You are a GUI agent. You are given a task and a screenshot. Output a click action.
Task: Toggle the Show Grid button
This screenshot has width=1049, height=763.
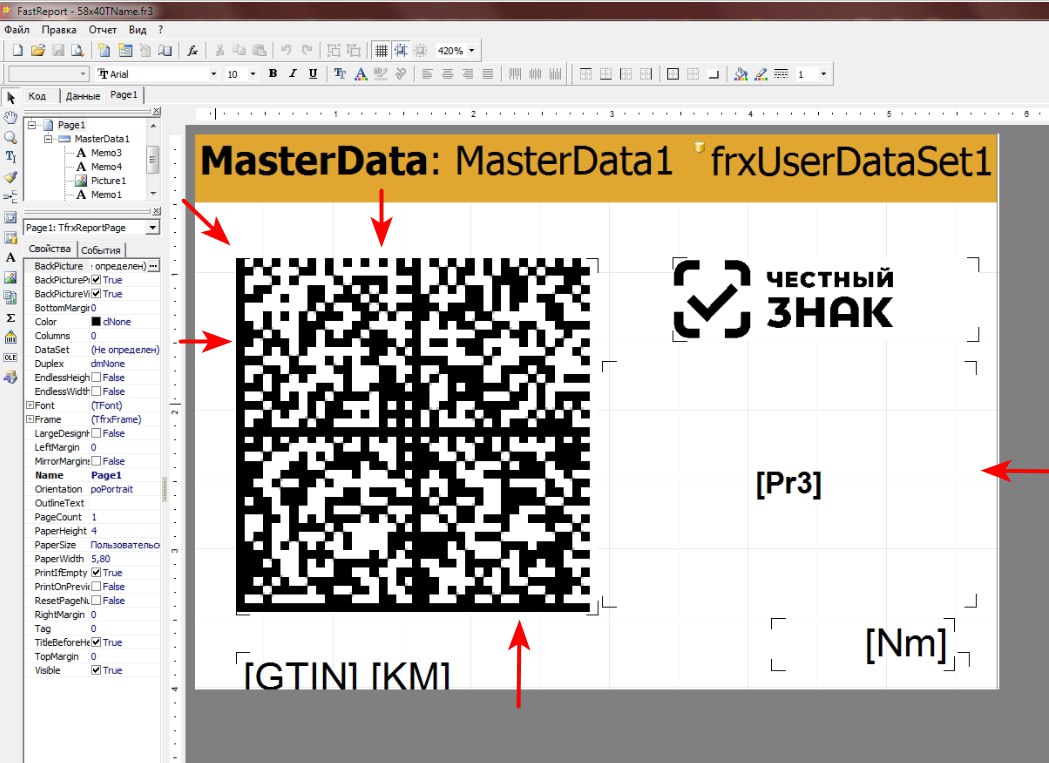(380, 50)
